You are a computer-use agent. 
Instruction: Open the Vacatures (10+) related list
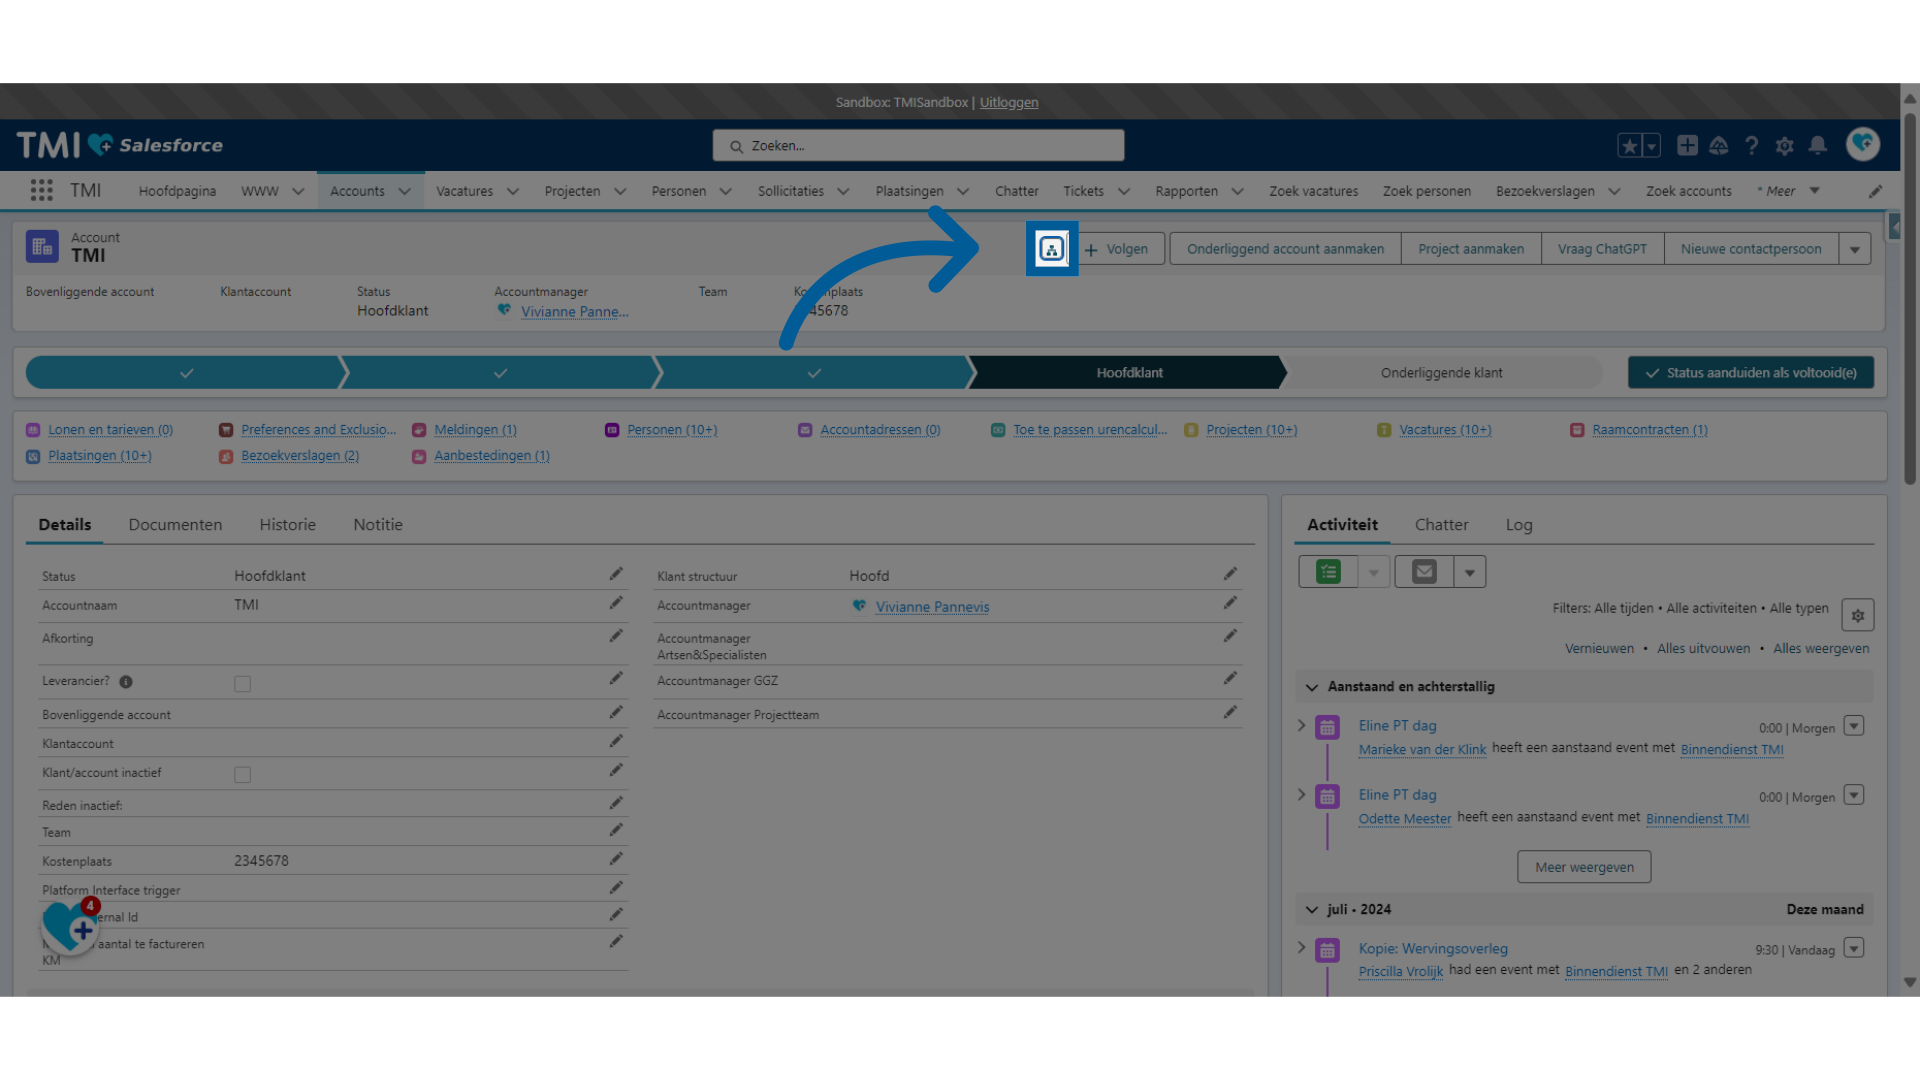tap(1445, 430)
